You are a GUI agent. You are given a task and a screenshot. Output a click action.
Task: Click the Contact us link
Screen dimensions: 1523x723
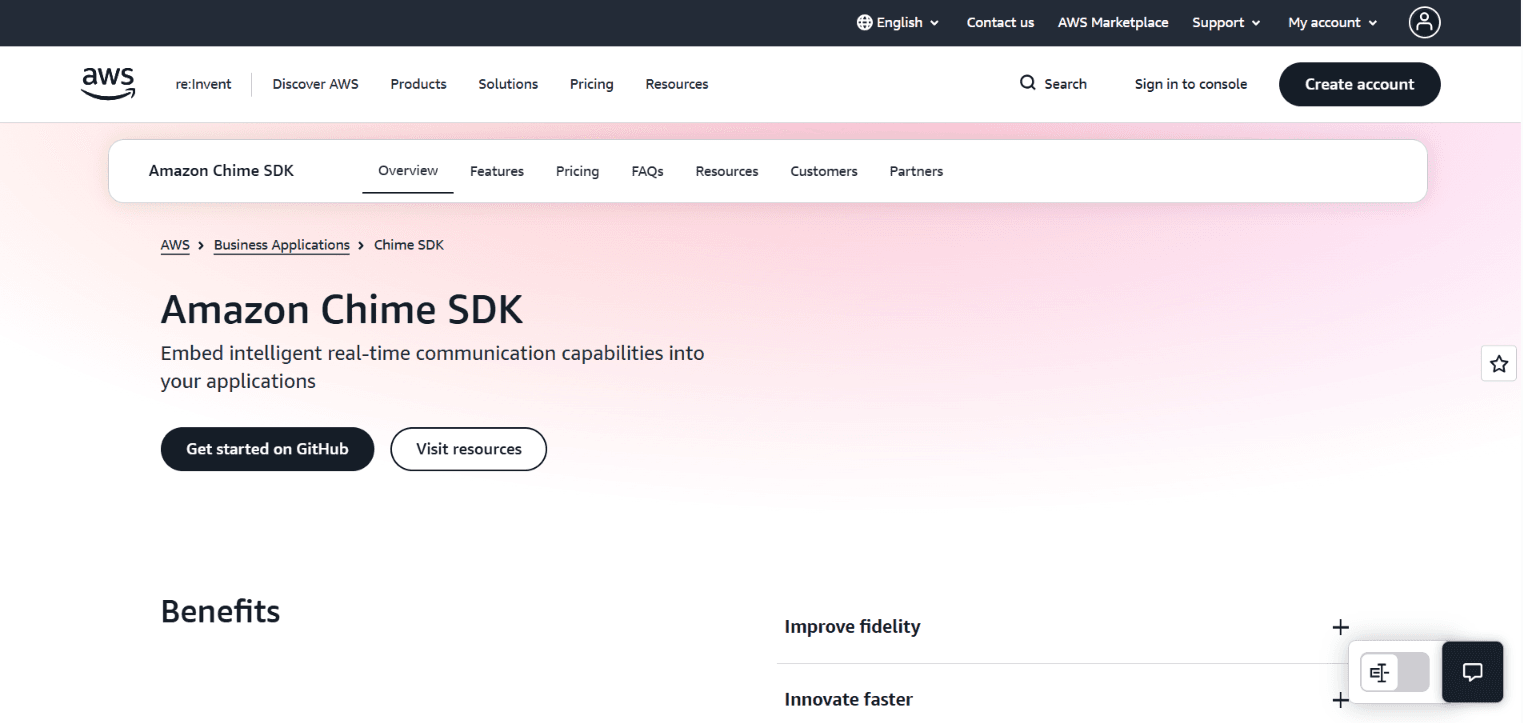point(1000,22)
